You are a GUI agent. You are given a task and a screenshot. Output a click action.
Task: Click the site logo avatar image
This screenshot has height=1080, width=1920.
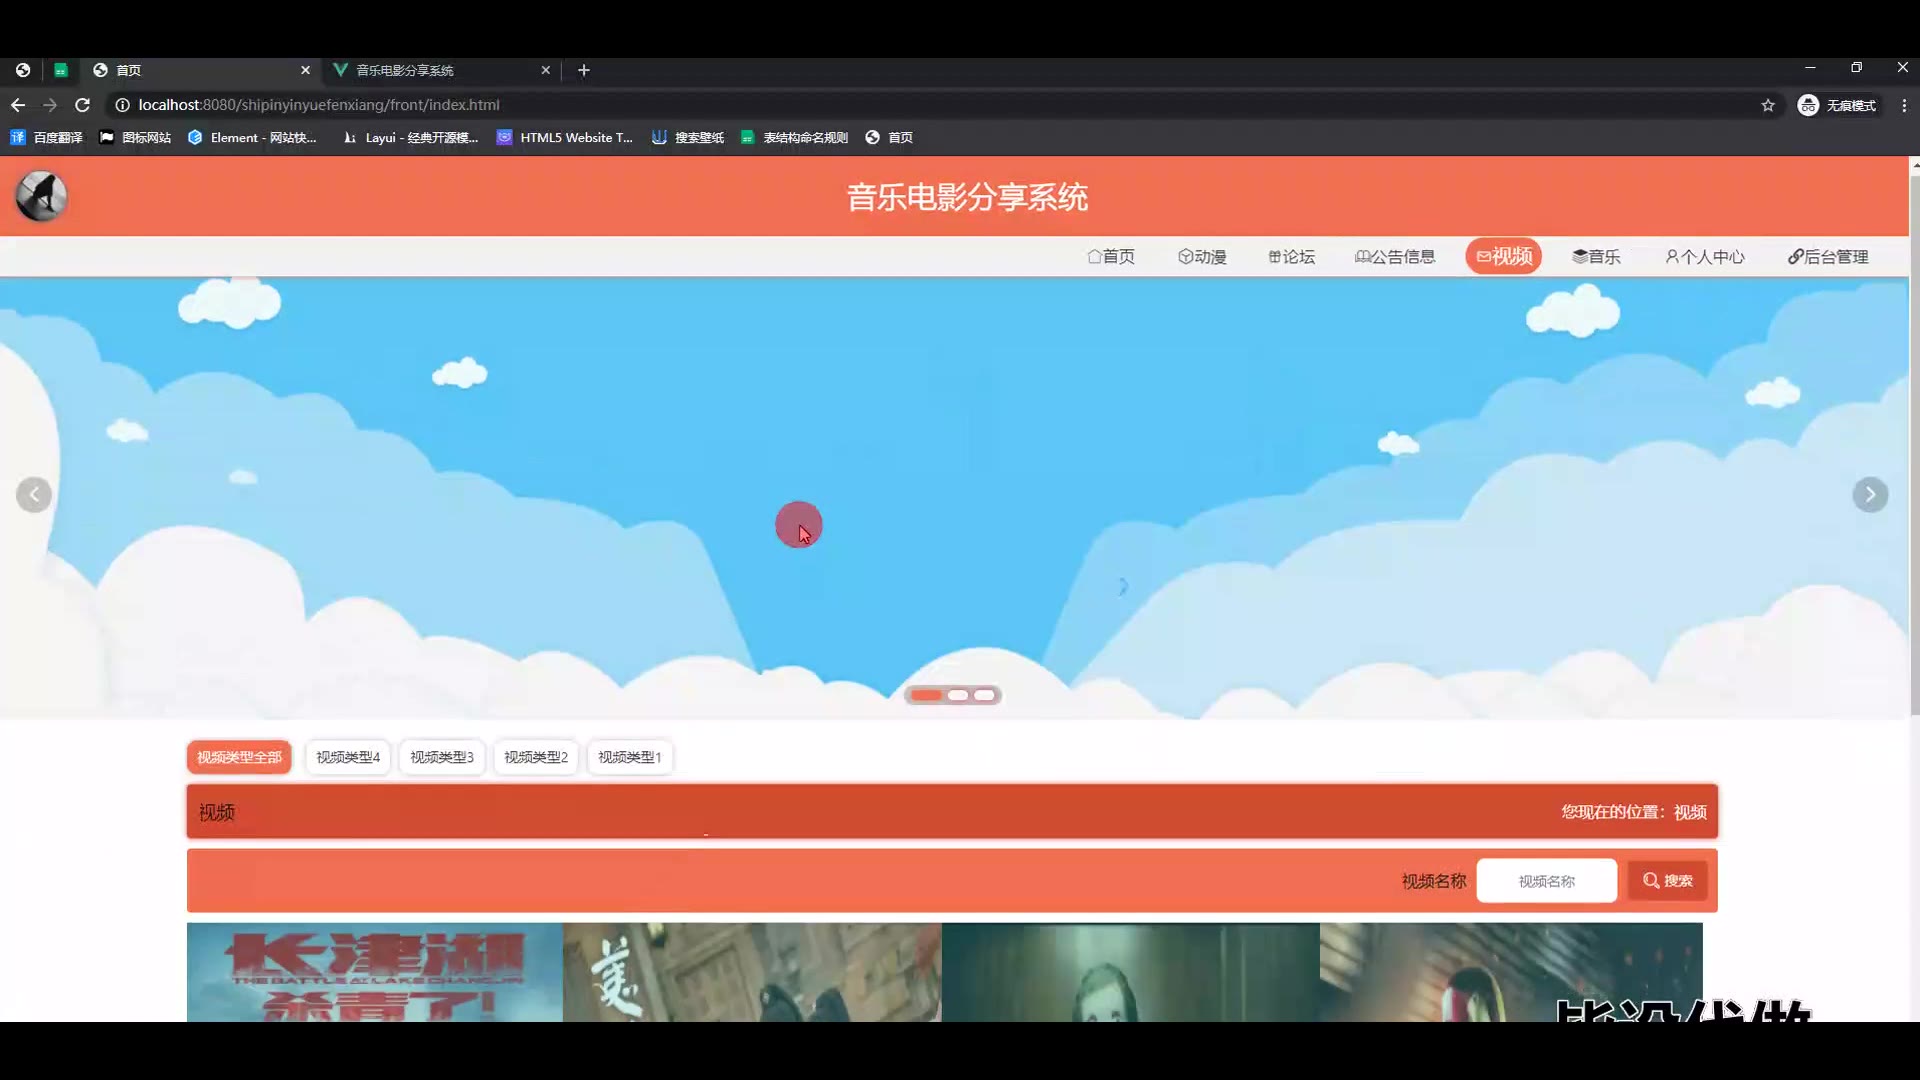41,196
